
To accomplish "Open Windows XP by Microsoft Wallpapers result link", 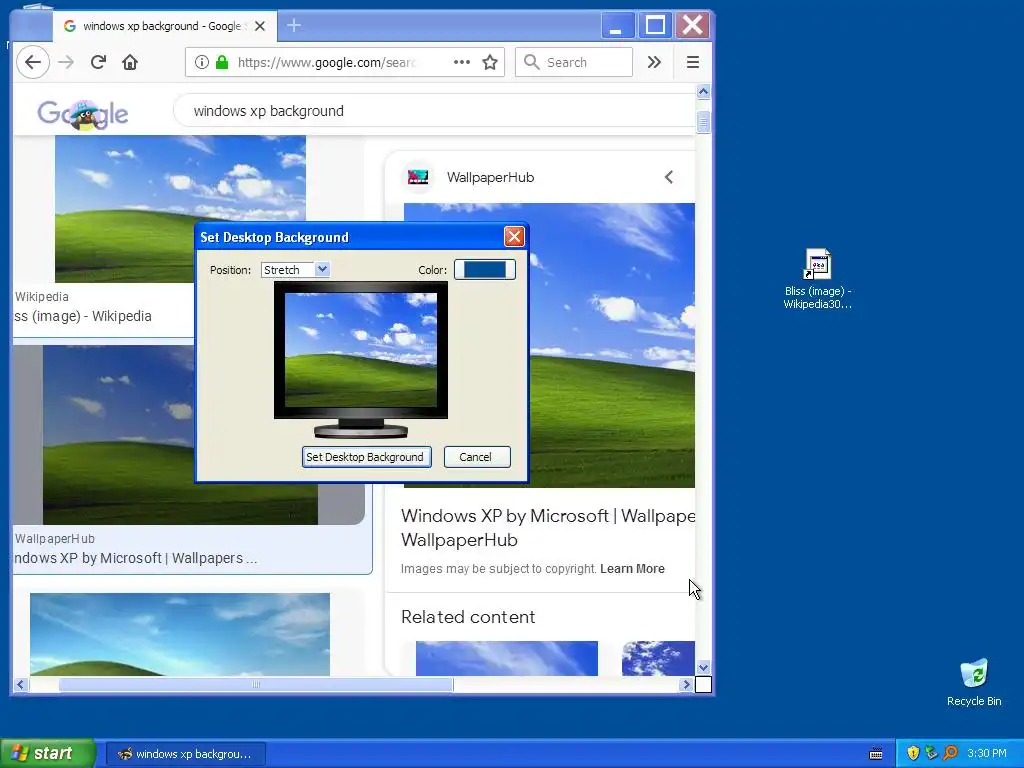I will [135, 558].
